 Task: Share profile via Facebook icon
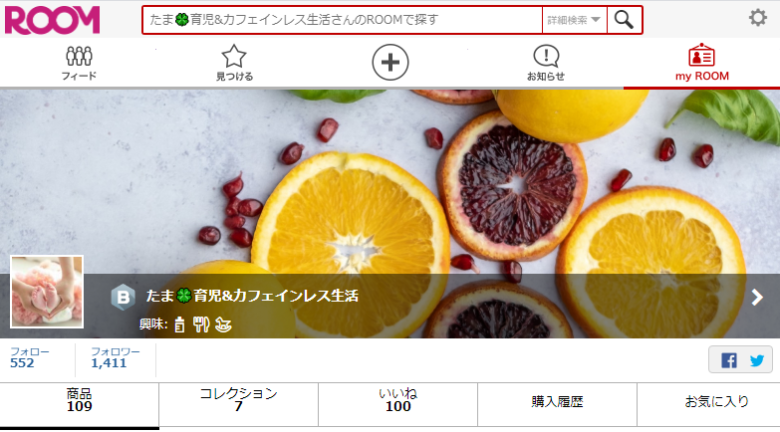(729, 360)
